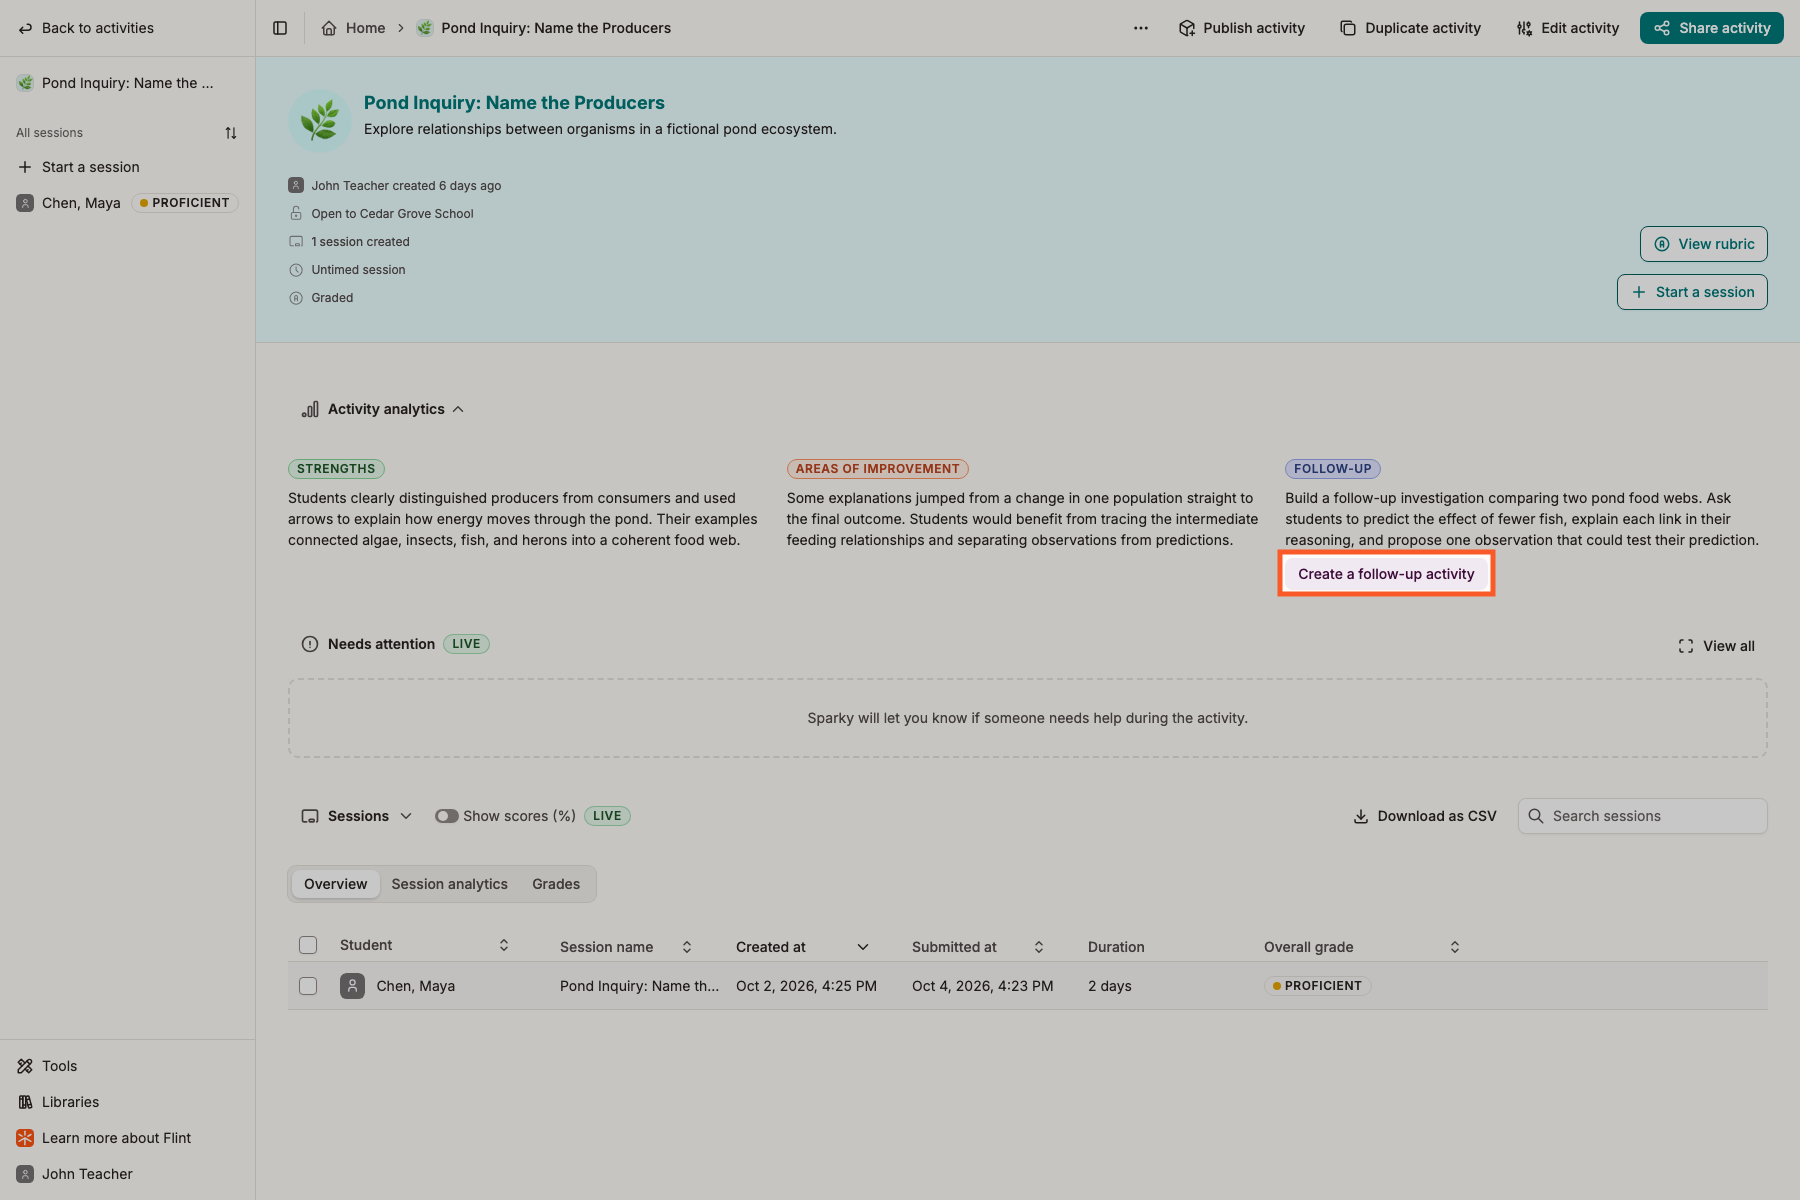This screenshot has height=1200, width=1800.
Task: Check the Chen, Maya row checkbox
Action: pos(308,986)
